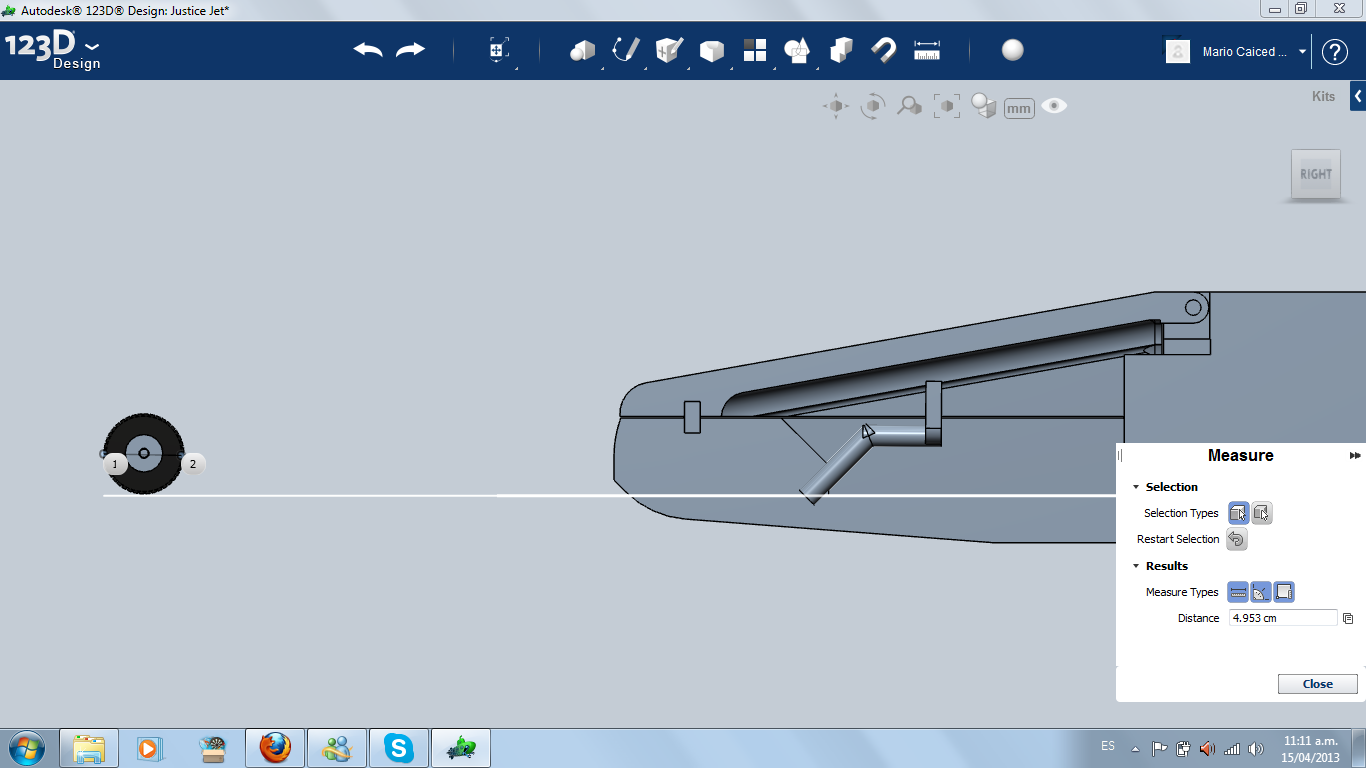Click the Fit view tool
The image size is (1366, 768).
947,106
